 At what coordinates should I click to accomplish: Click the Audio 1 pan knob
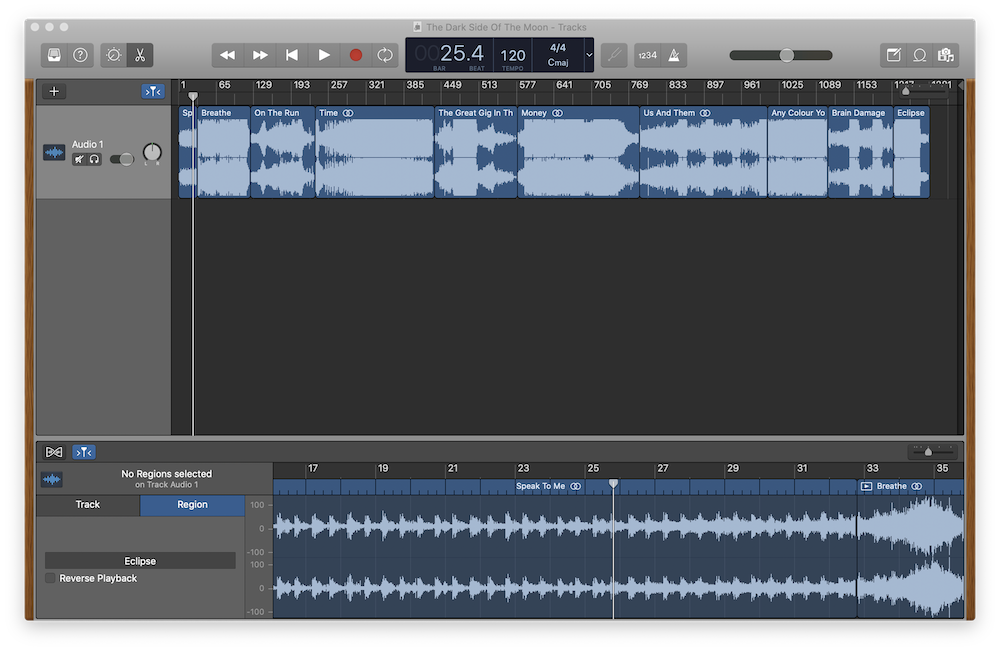tap(152, 153)
